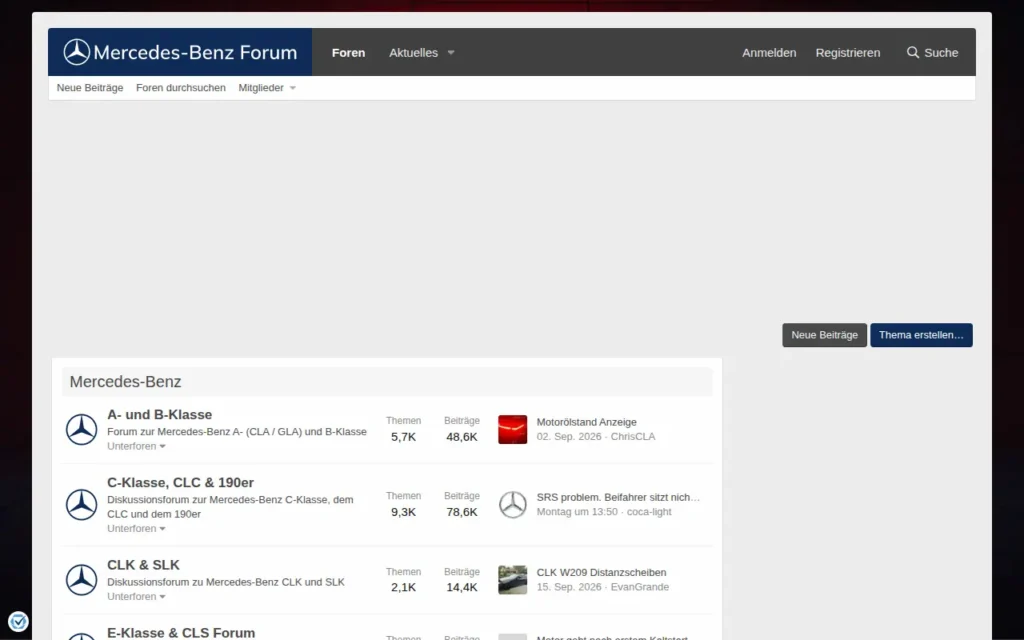Open the Mitglieder menu item
This screenshot has height=640, width=1024.
coord(261,88)
